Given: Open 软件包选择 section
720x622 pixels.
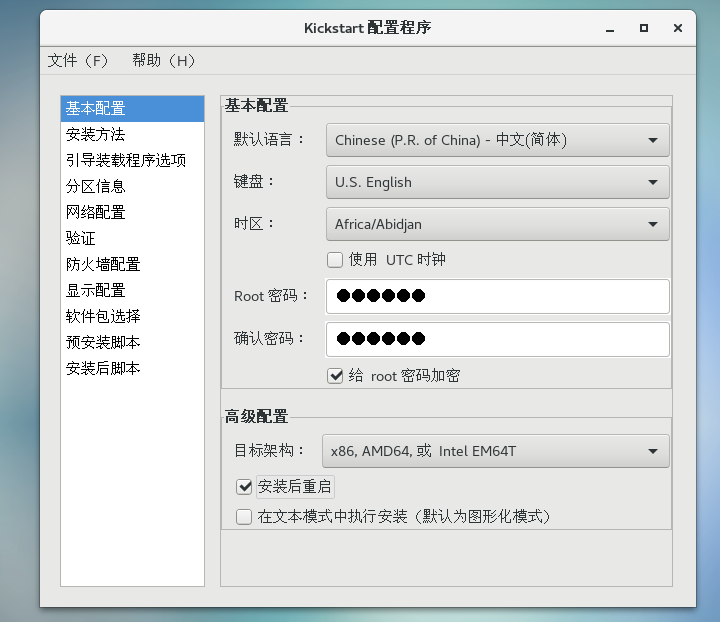Looking at the screenshot, I should pyautogui.click(x=132, y=316).
